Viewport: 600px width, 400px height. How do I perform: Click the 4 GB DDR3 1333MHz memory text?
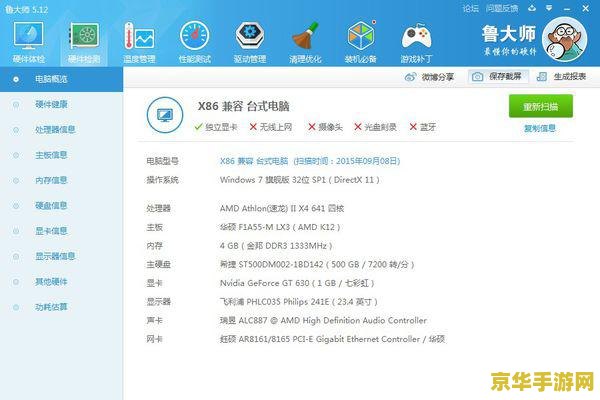[x=276, y=246]
